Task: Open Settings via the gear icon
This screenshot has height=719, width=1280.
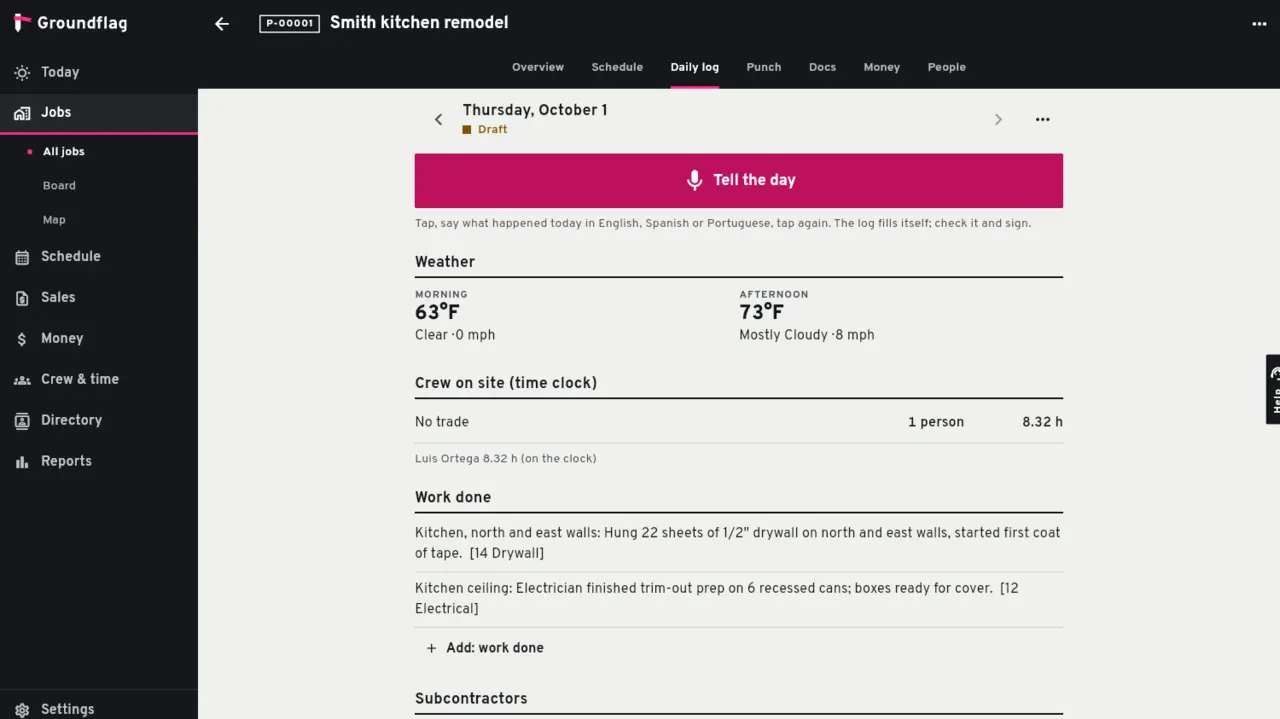Action: pos(22,709)
